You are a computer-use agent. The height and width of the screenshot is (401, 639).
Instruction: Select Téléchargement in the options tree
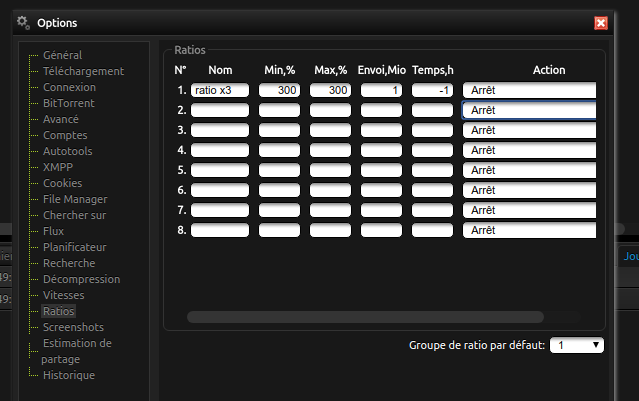83,71
